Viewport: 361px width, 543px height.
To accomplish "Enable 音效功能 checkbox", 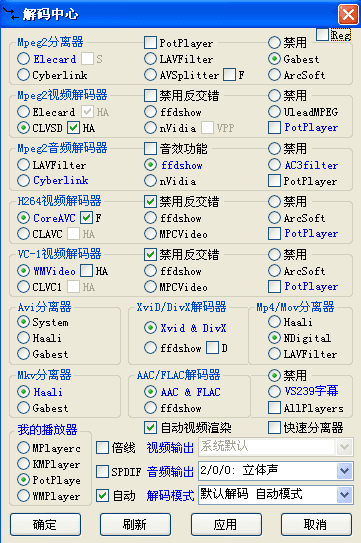I will pos(150,149).
